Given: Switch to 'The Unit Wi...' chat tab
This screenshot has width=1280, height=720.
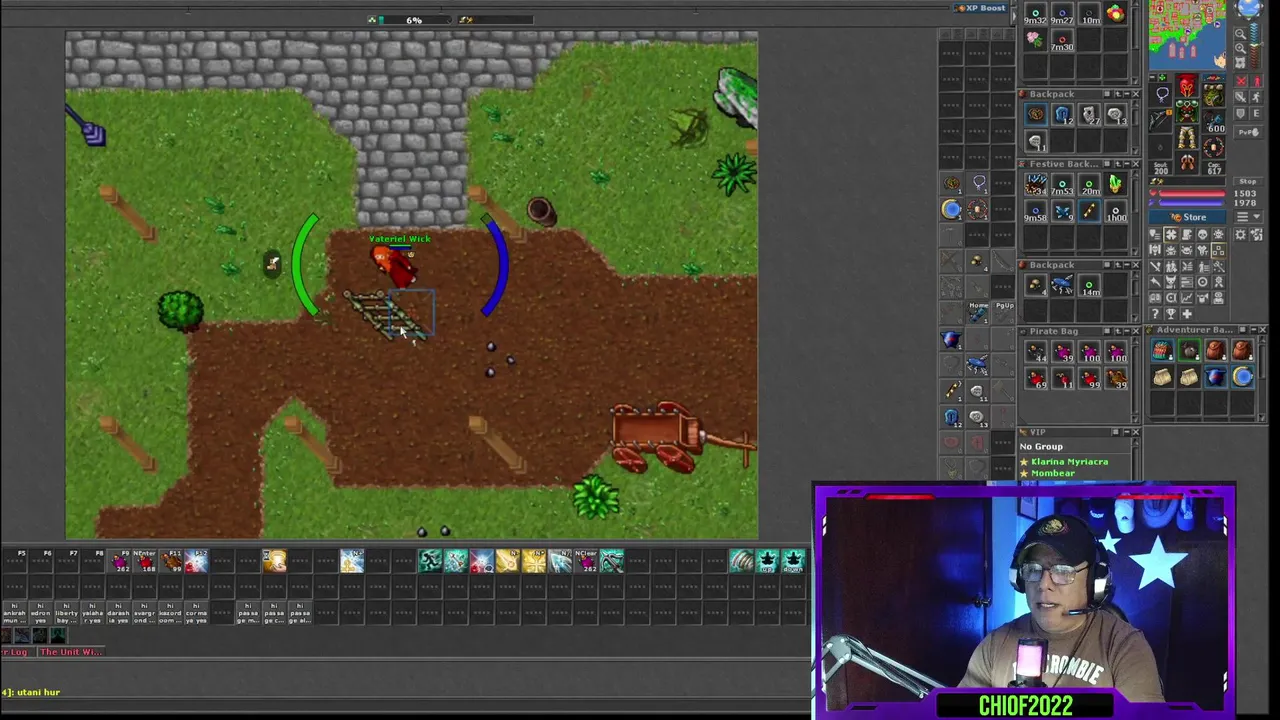Looking at the screenshot, I should [71, 652].
